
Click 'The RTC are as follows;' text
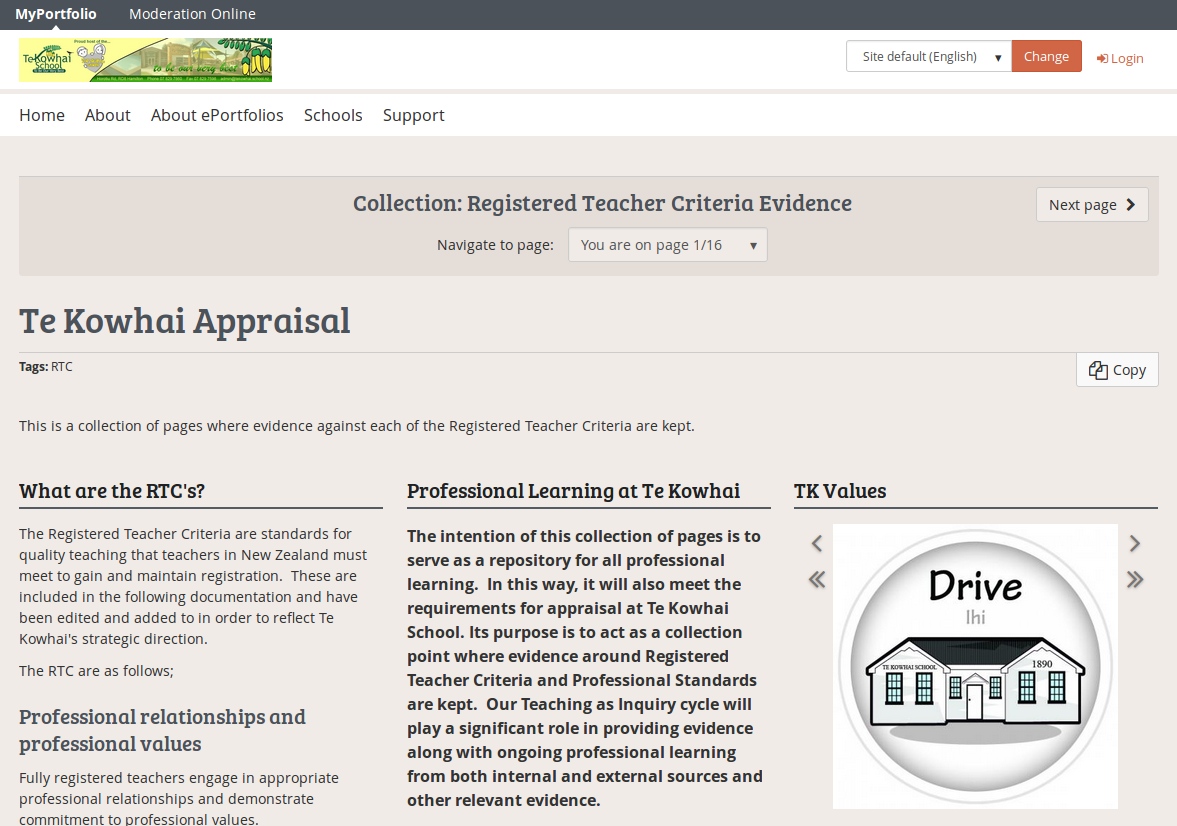96,671
